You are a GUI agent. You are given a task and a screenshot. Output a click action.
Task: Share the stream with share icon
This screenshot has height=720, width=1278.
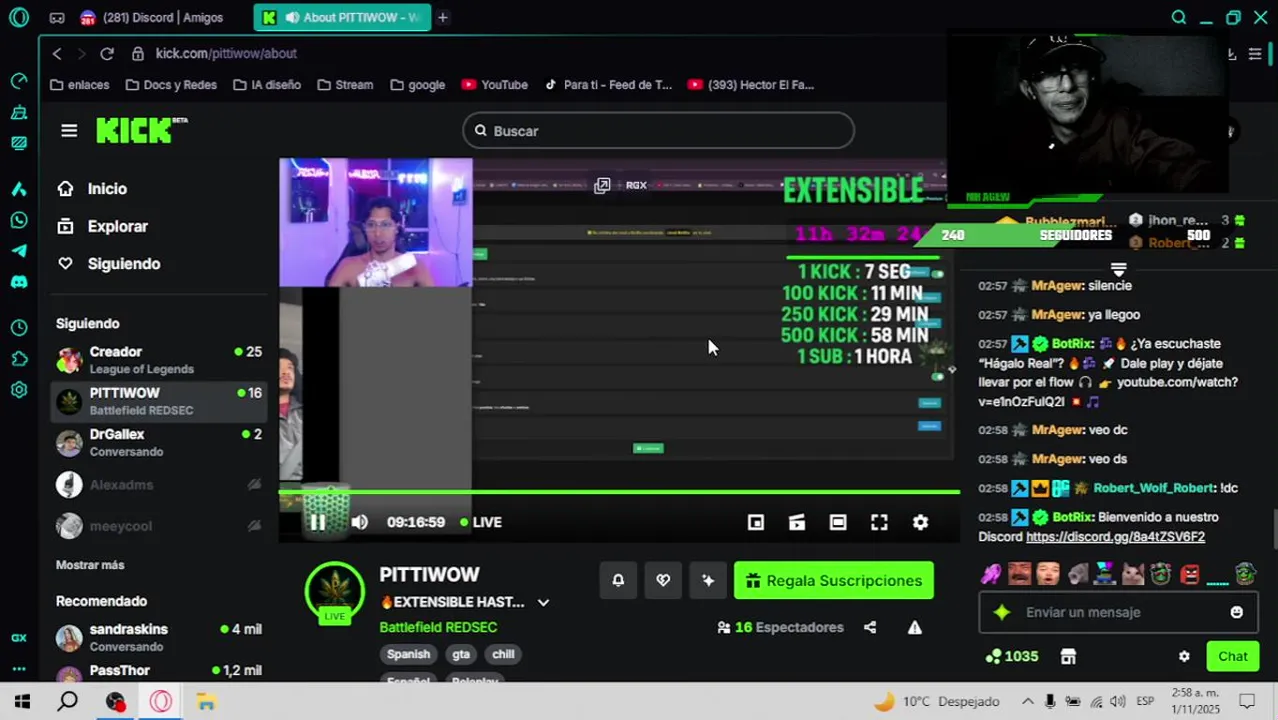(x=870, y=627)
